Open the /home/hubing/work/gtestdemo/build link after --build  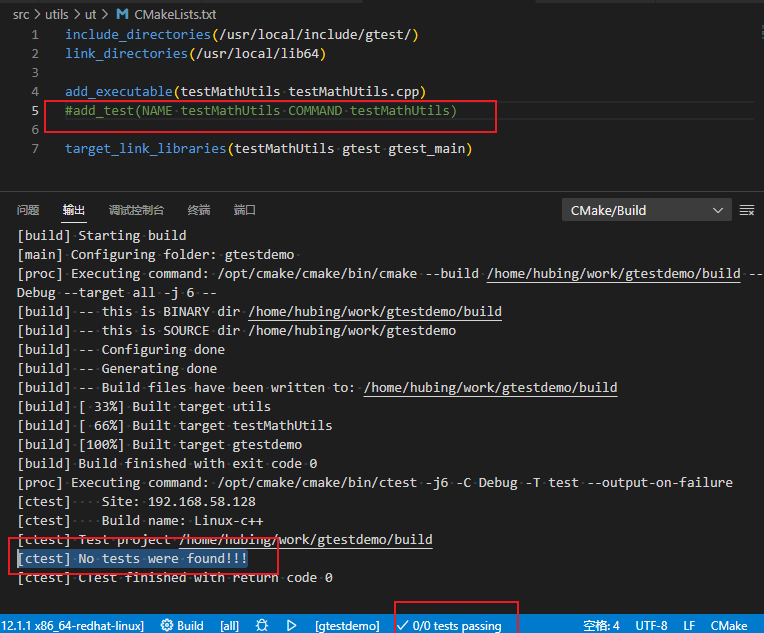coord(613,273)
